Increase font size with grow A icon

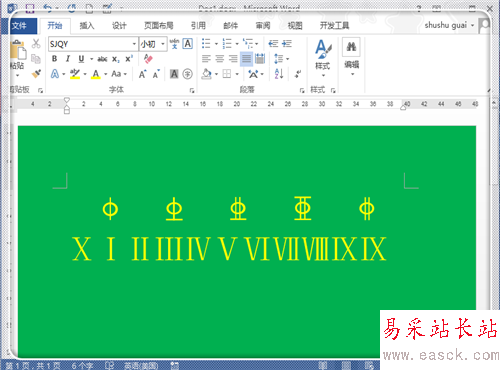(142, 74)
